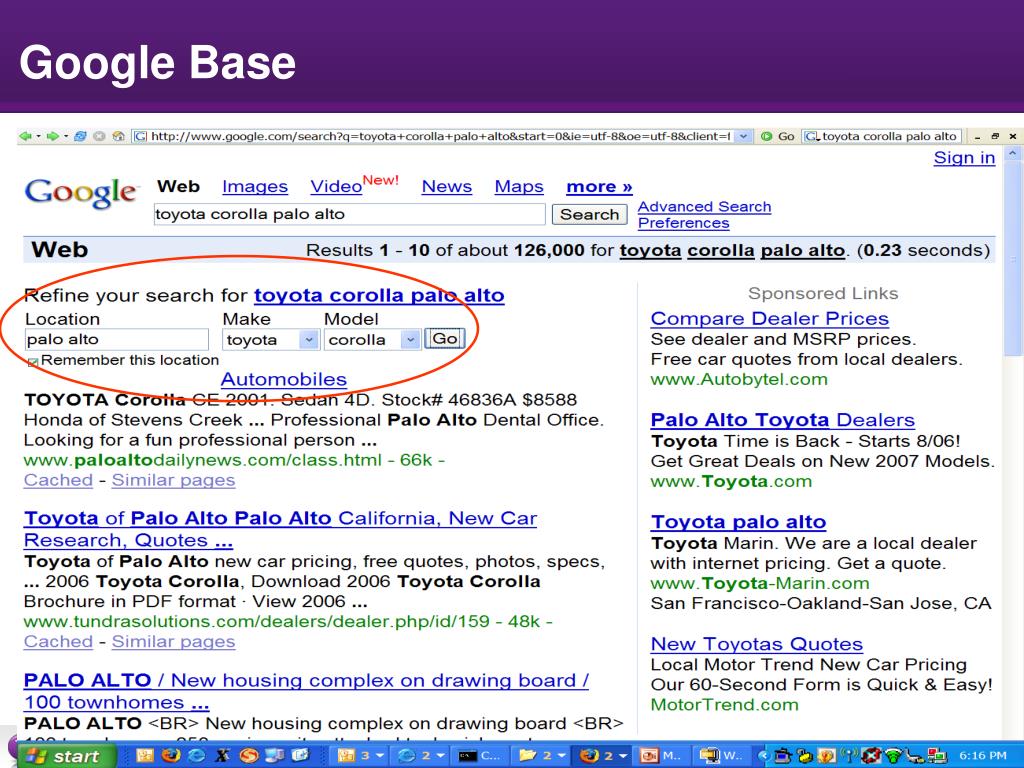Click the X icon in quick launch
Image resolution: width=1024 pixels, height=768 pixels.
pyautogui.click(x=222, y=756)
